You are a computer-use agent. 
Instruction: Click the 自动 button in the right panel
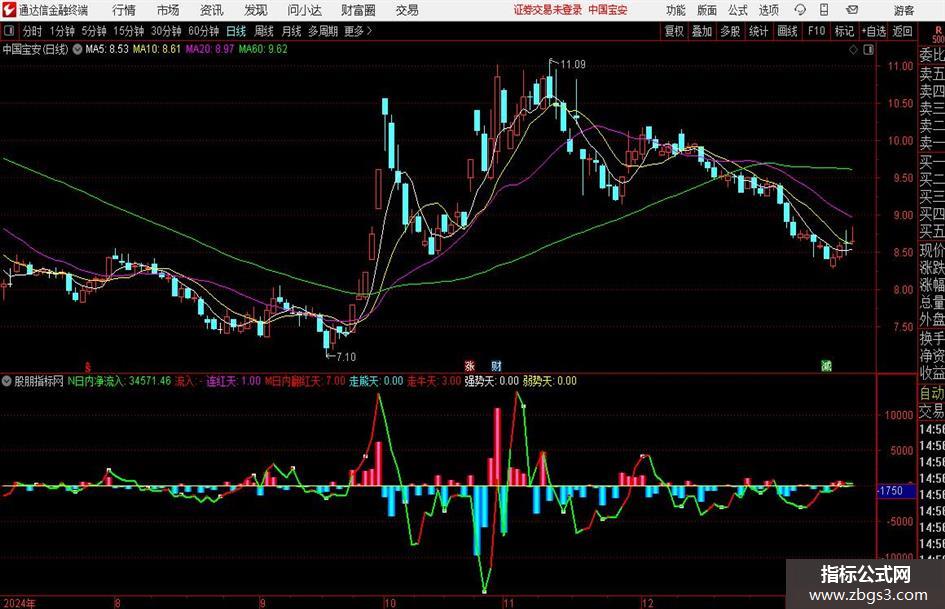coord(932,393)
